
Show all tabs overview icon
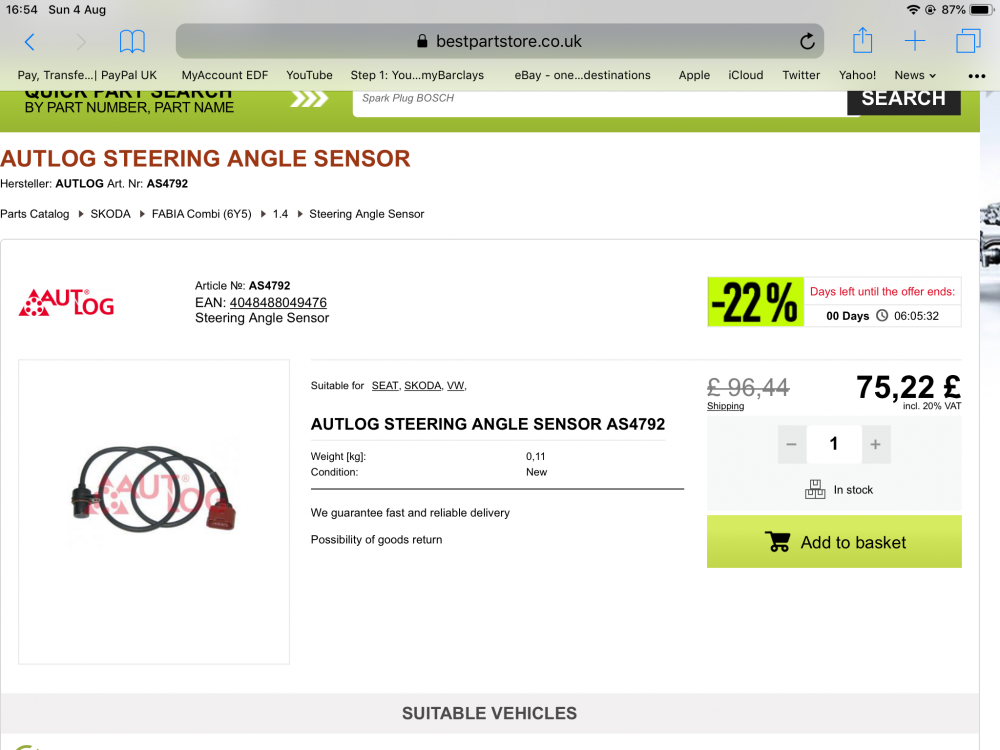pos(968,41)
